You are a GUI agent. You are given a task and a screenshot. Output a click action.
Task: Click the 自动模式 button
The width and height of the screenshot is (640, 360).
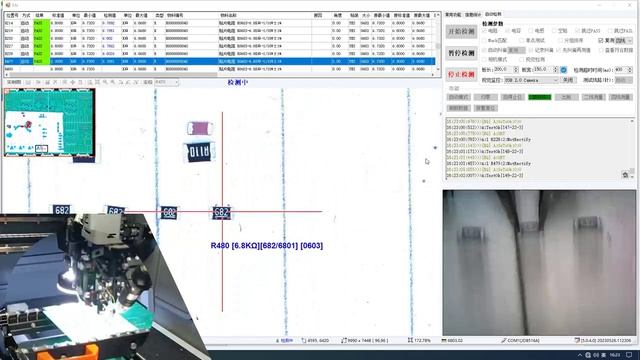click(x=459, y=97)
